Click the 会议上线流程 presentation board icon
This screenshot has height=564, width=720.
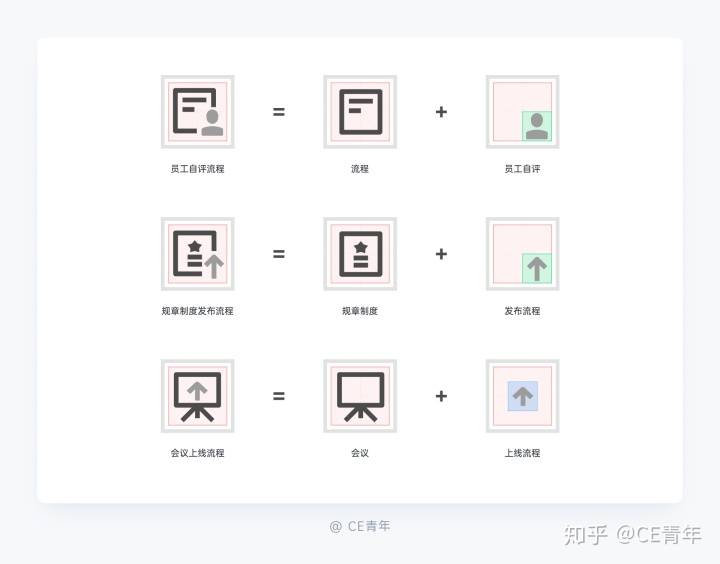tap(197, 396)
